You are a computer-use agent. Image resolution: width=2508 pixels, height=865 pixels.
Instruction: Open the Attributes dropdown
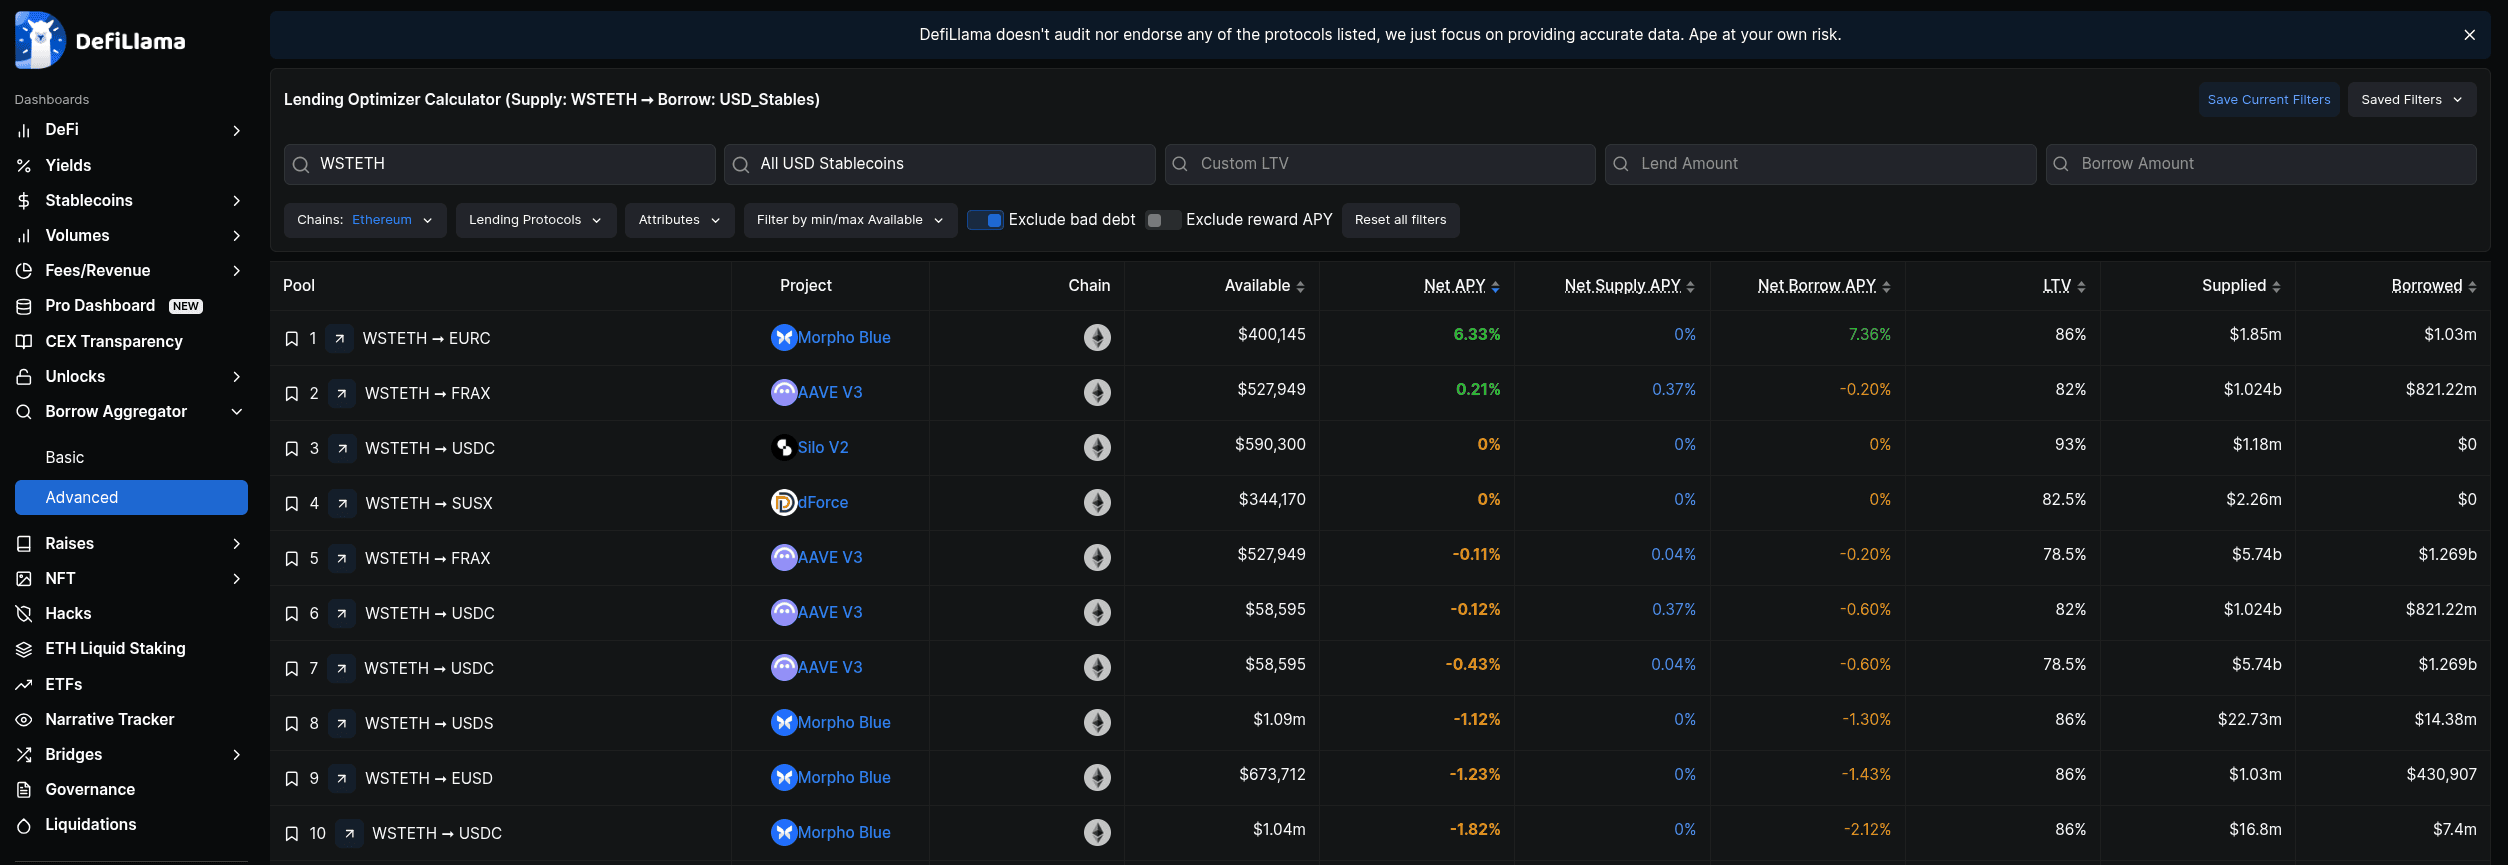pyautogui.click(x=680, y=220)
